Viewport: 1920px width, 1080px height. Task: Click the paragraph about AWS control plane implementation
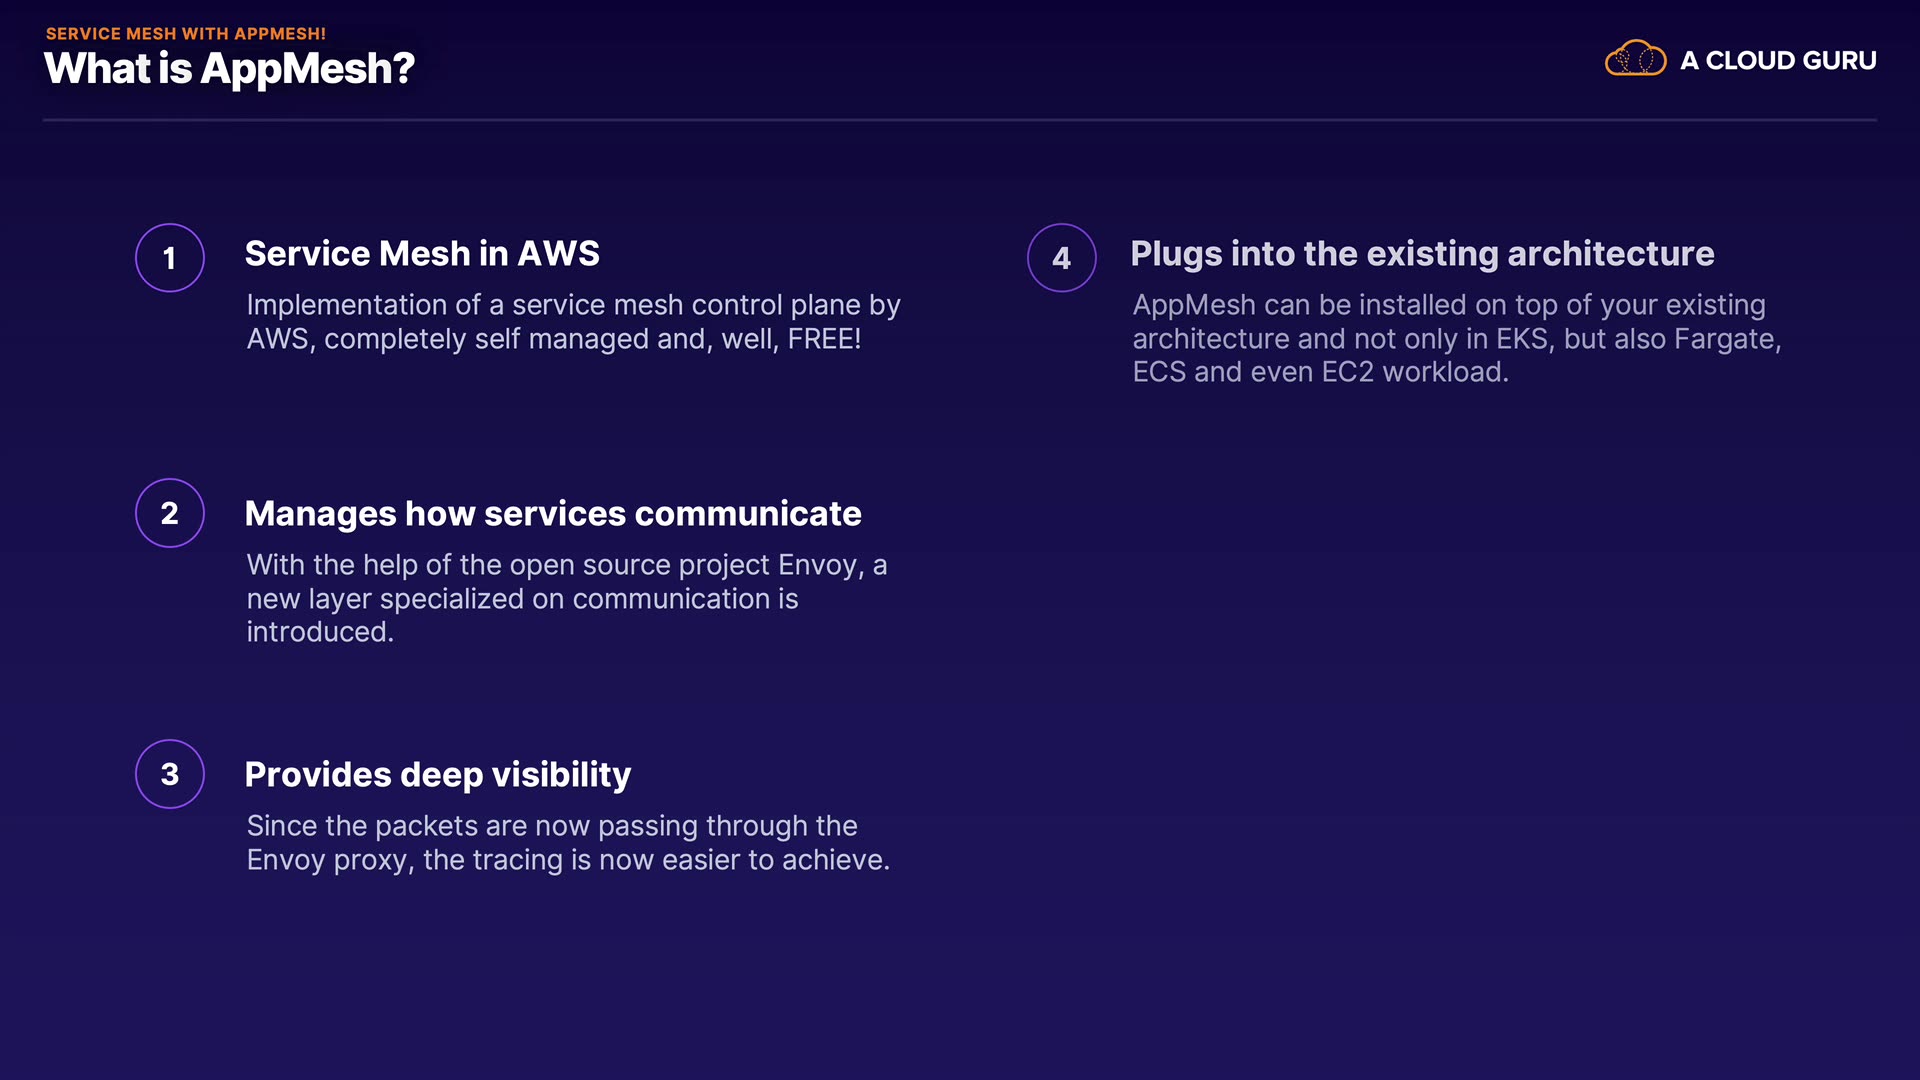coord(573,322)
